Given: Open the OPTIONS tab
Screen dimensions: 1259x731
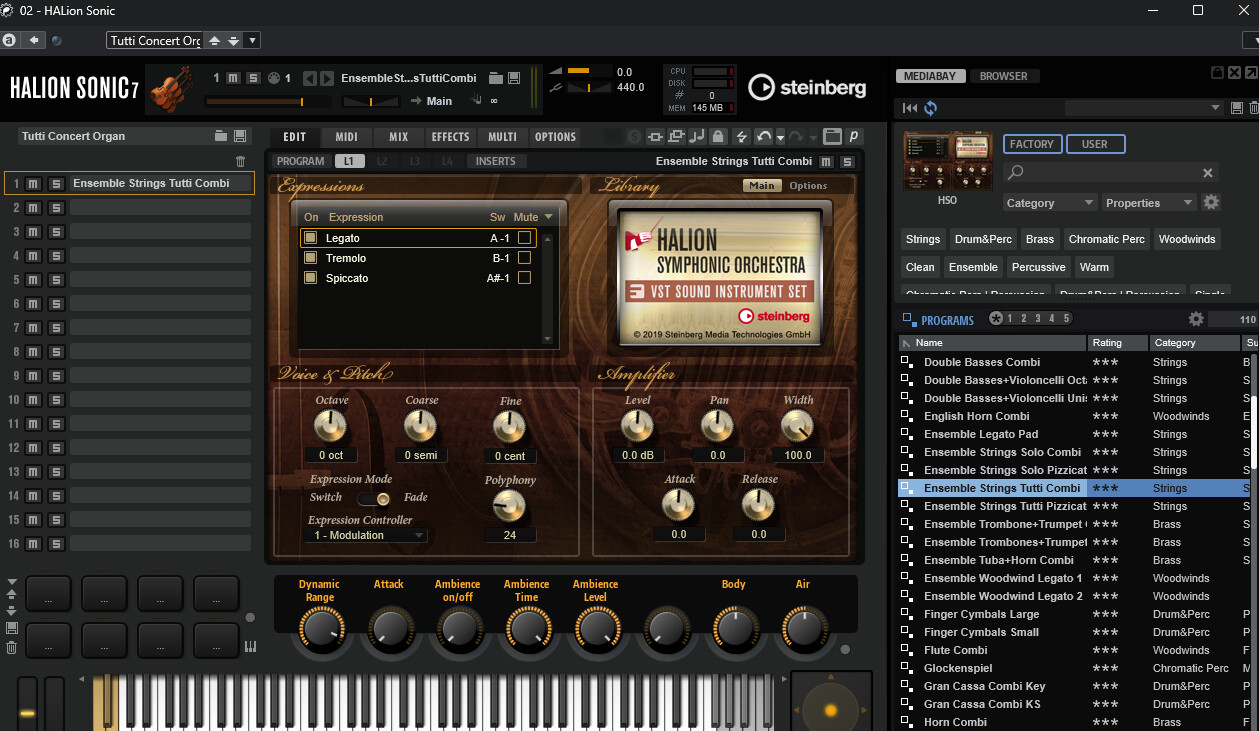Looking at the screenshot, I should tap(555, 137).
